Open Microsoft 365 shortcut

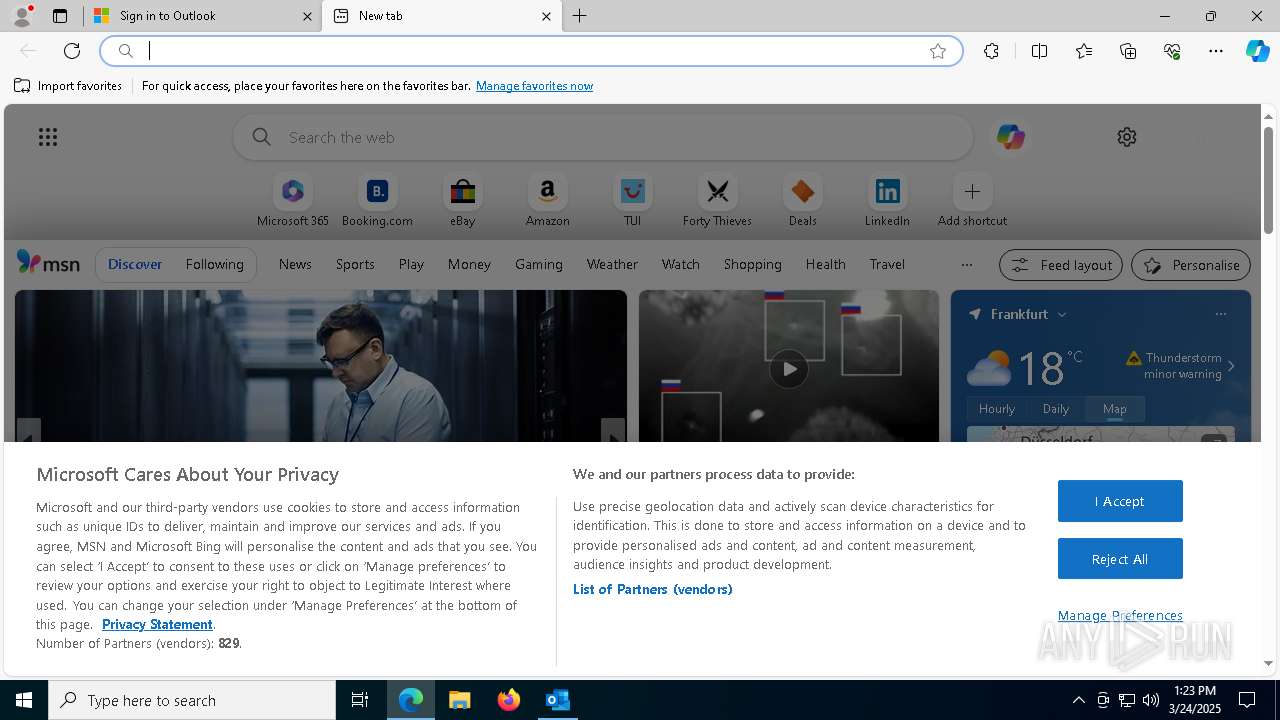click(292, 201)
